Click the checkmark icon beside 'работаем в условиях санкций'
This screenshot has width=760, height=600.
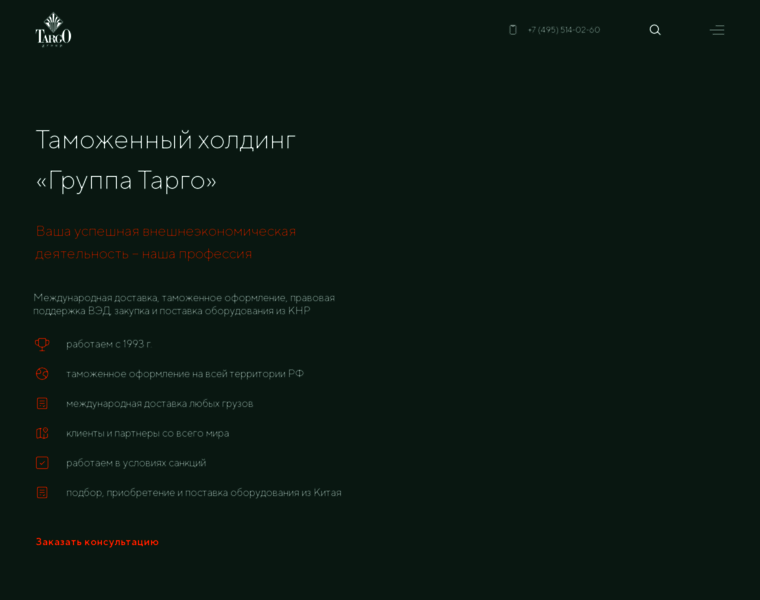[x=42, y=463]
